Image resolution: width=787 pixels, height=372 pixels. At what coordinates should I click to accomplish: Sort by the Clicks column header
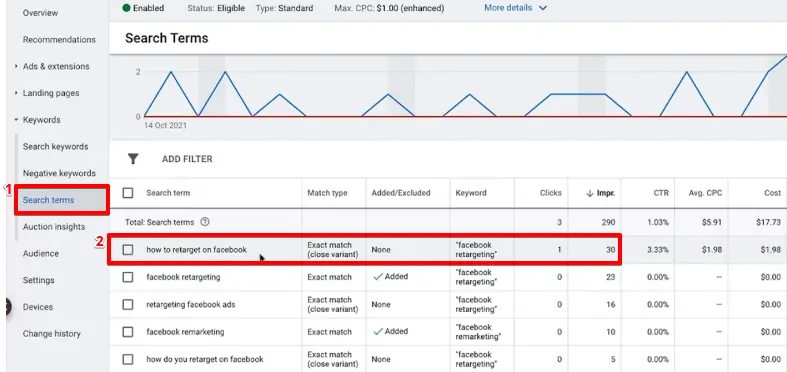[551, 193]
